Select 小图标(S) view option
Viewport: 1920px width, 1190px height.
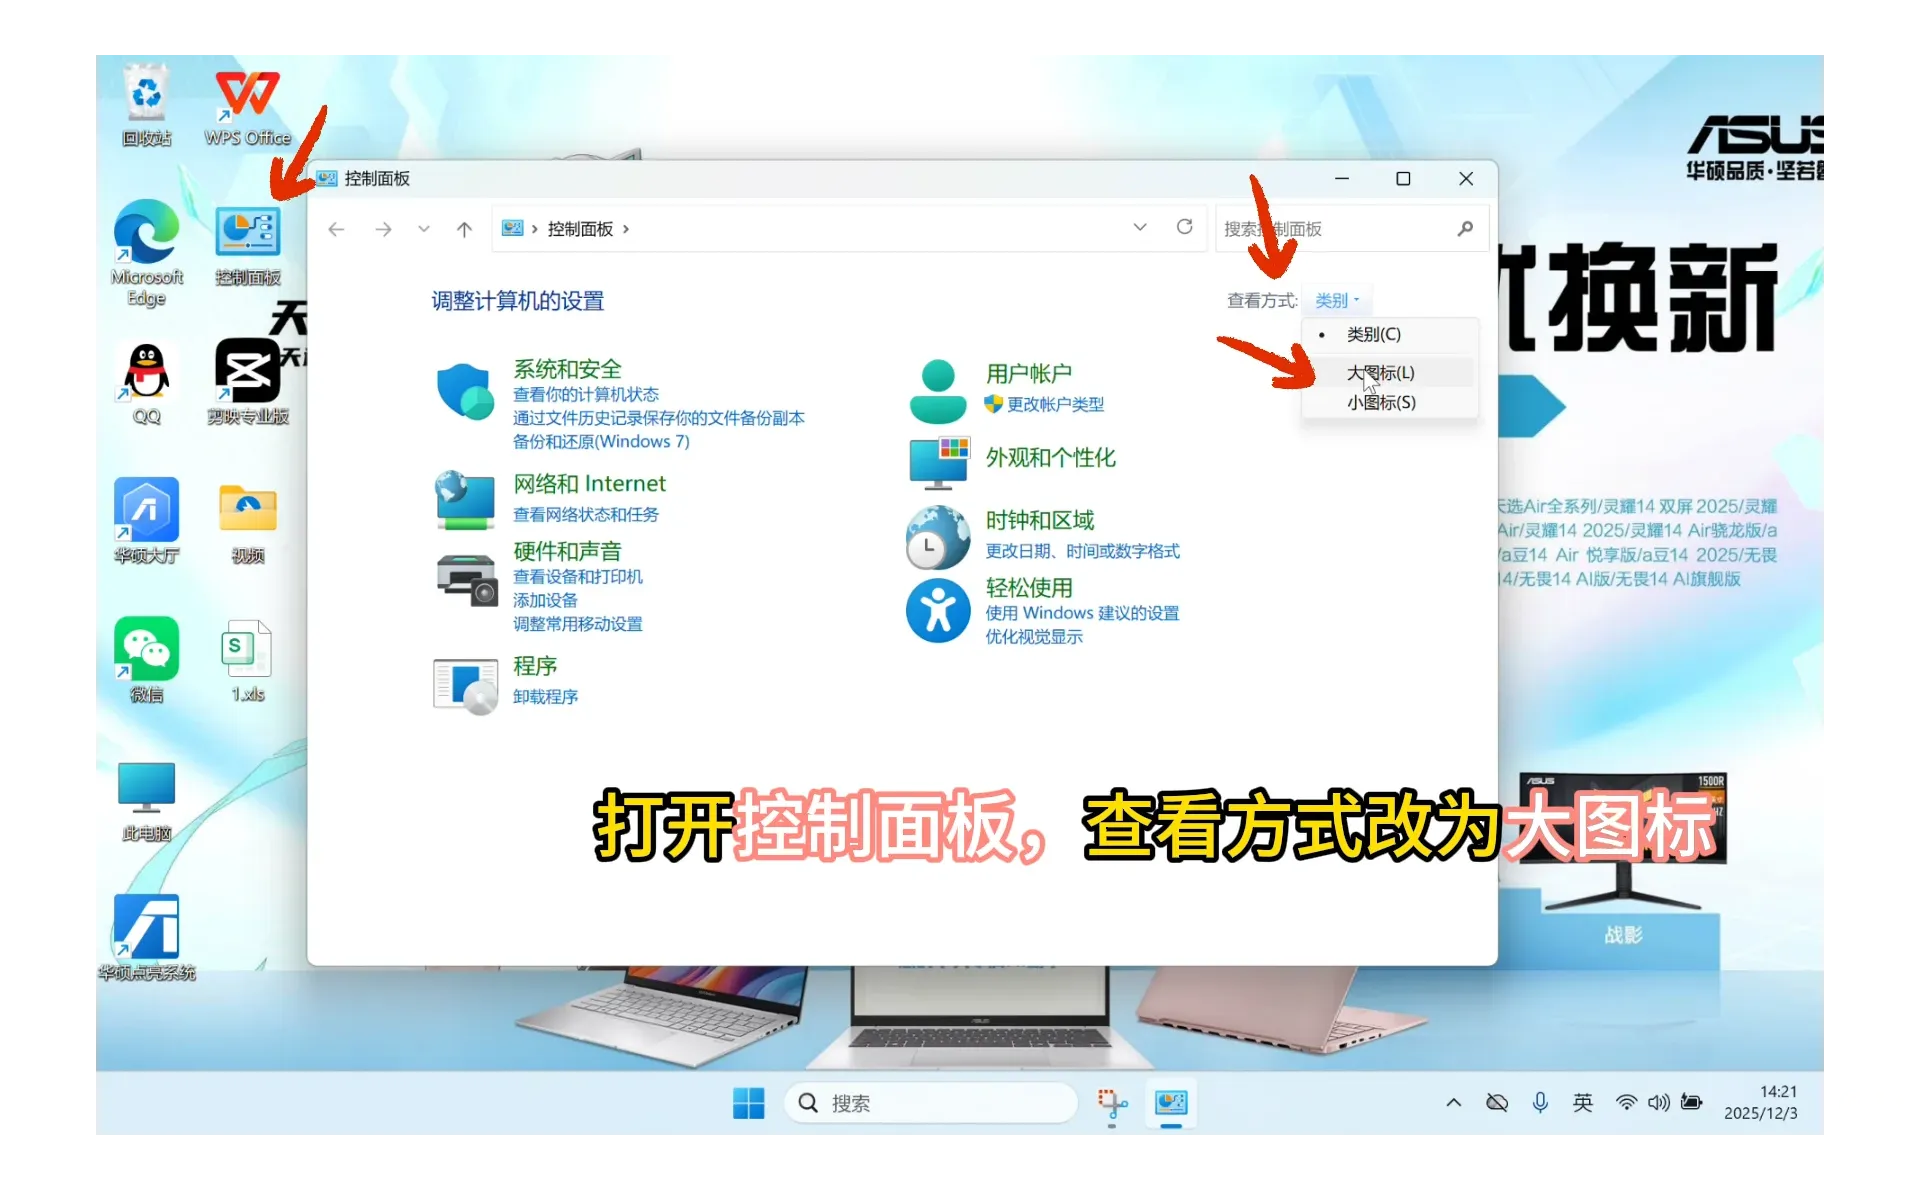1380,402
